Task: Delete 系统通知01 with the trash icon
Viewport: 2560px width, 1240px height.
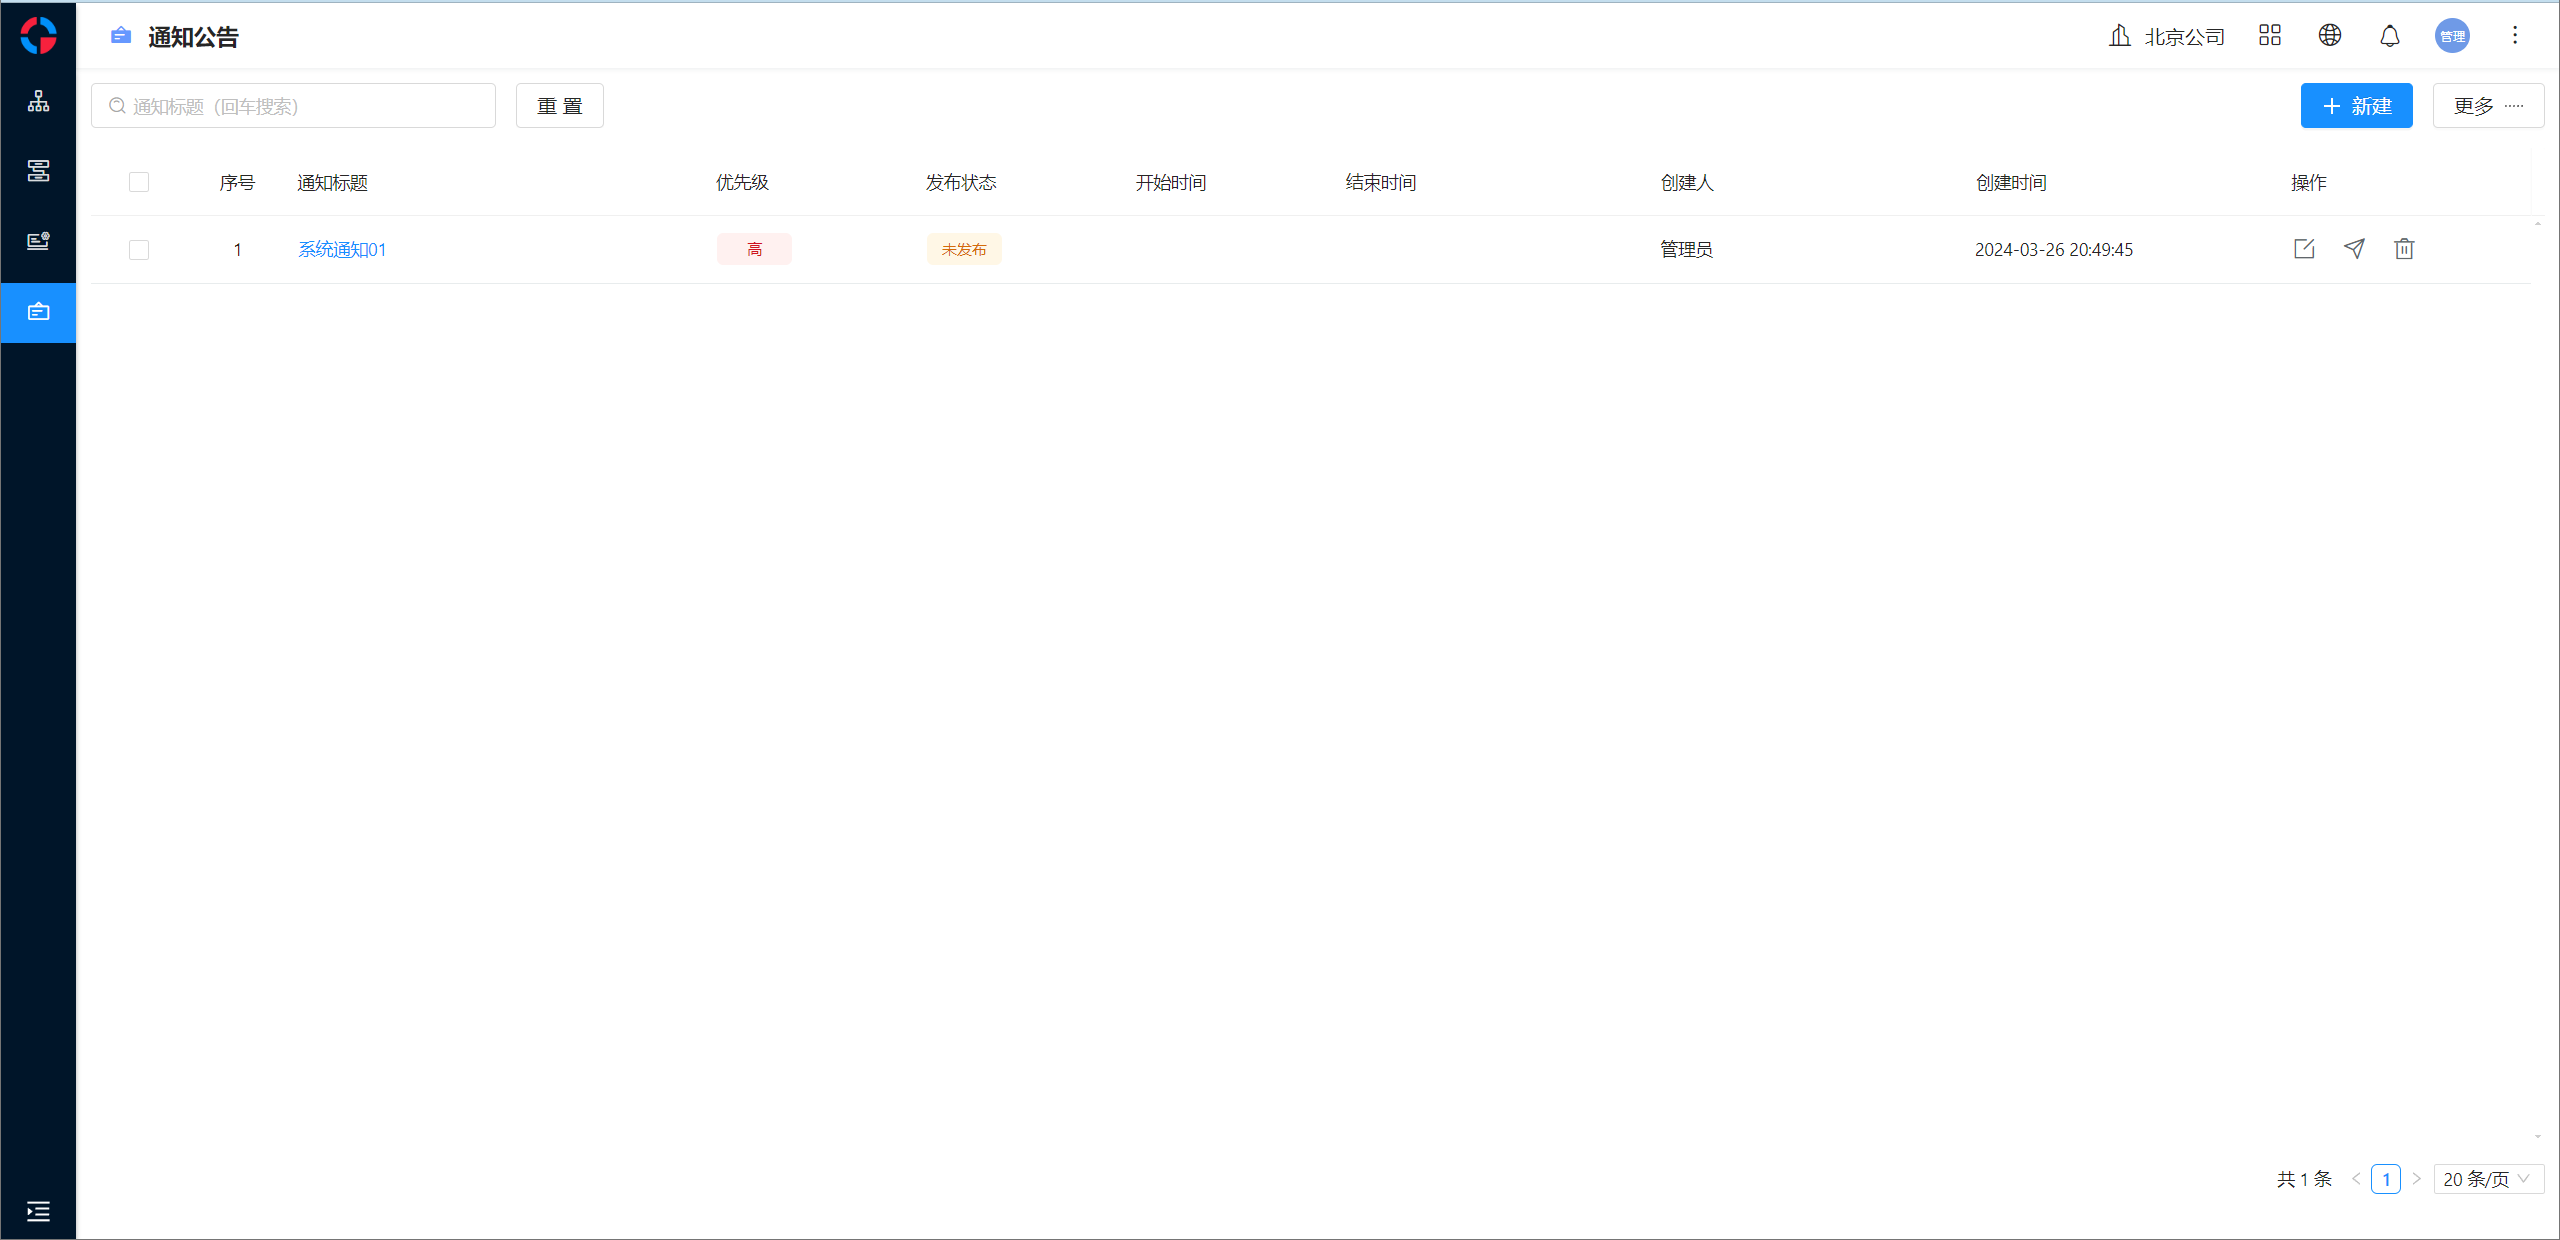Action: pyautogui.click(x=2404, y=249)
